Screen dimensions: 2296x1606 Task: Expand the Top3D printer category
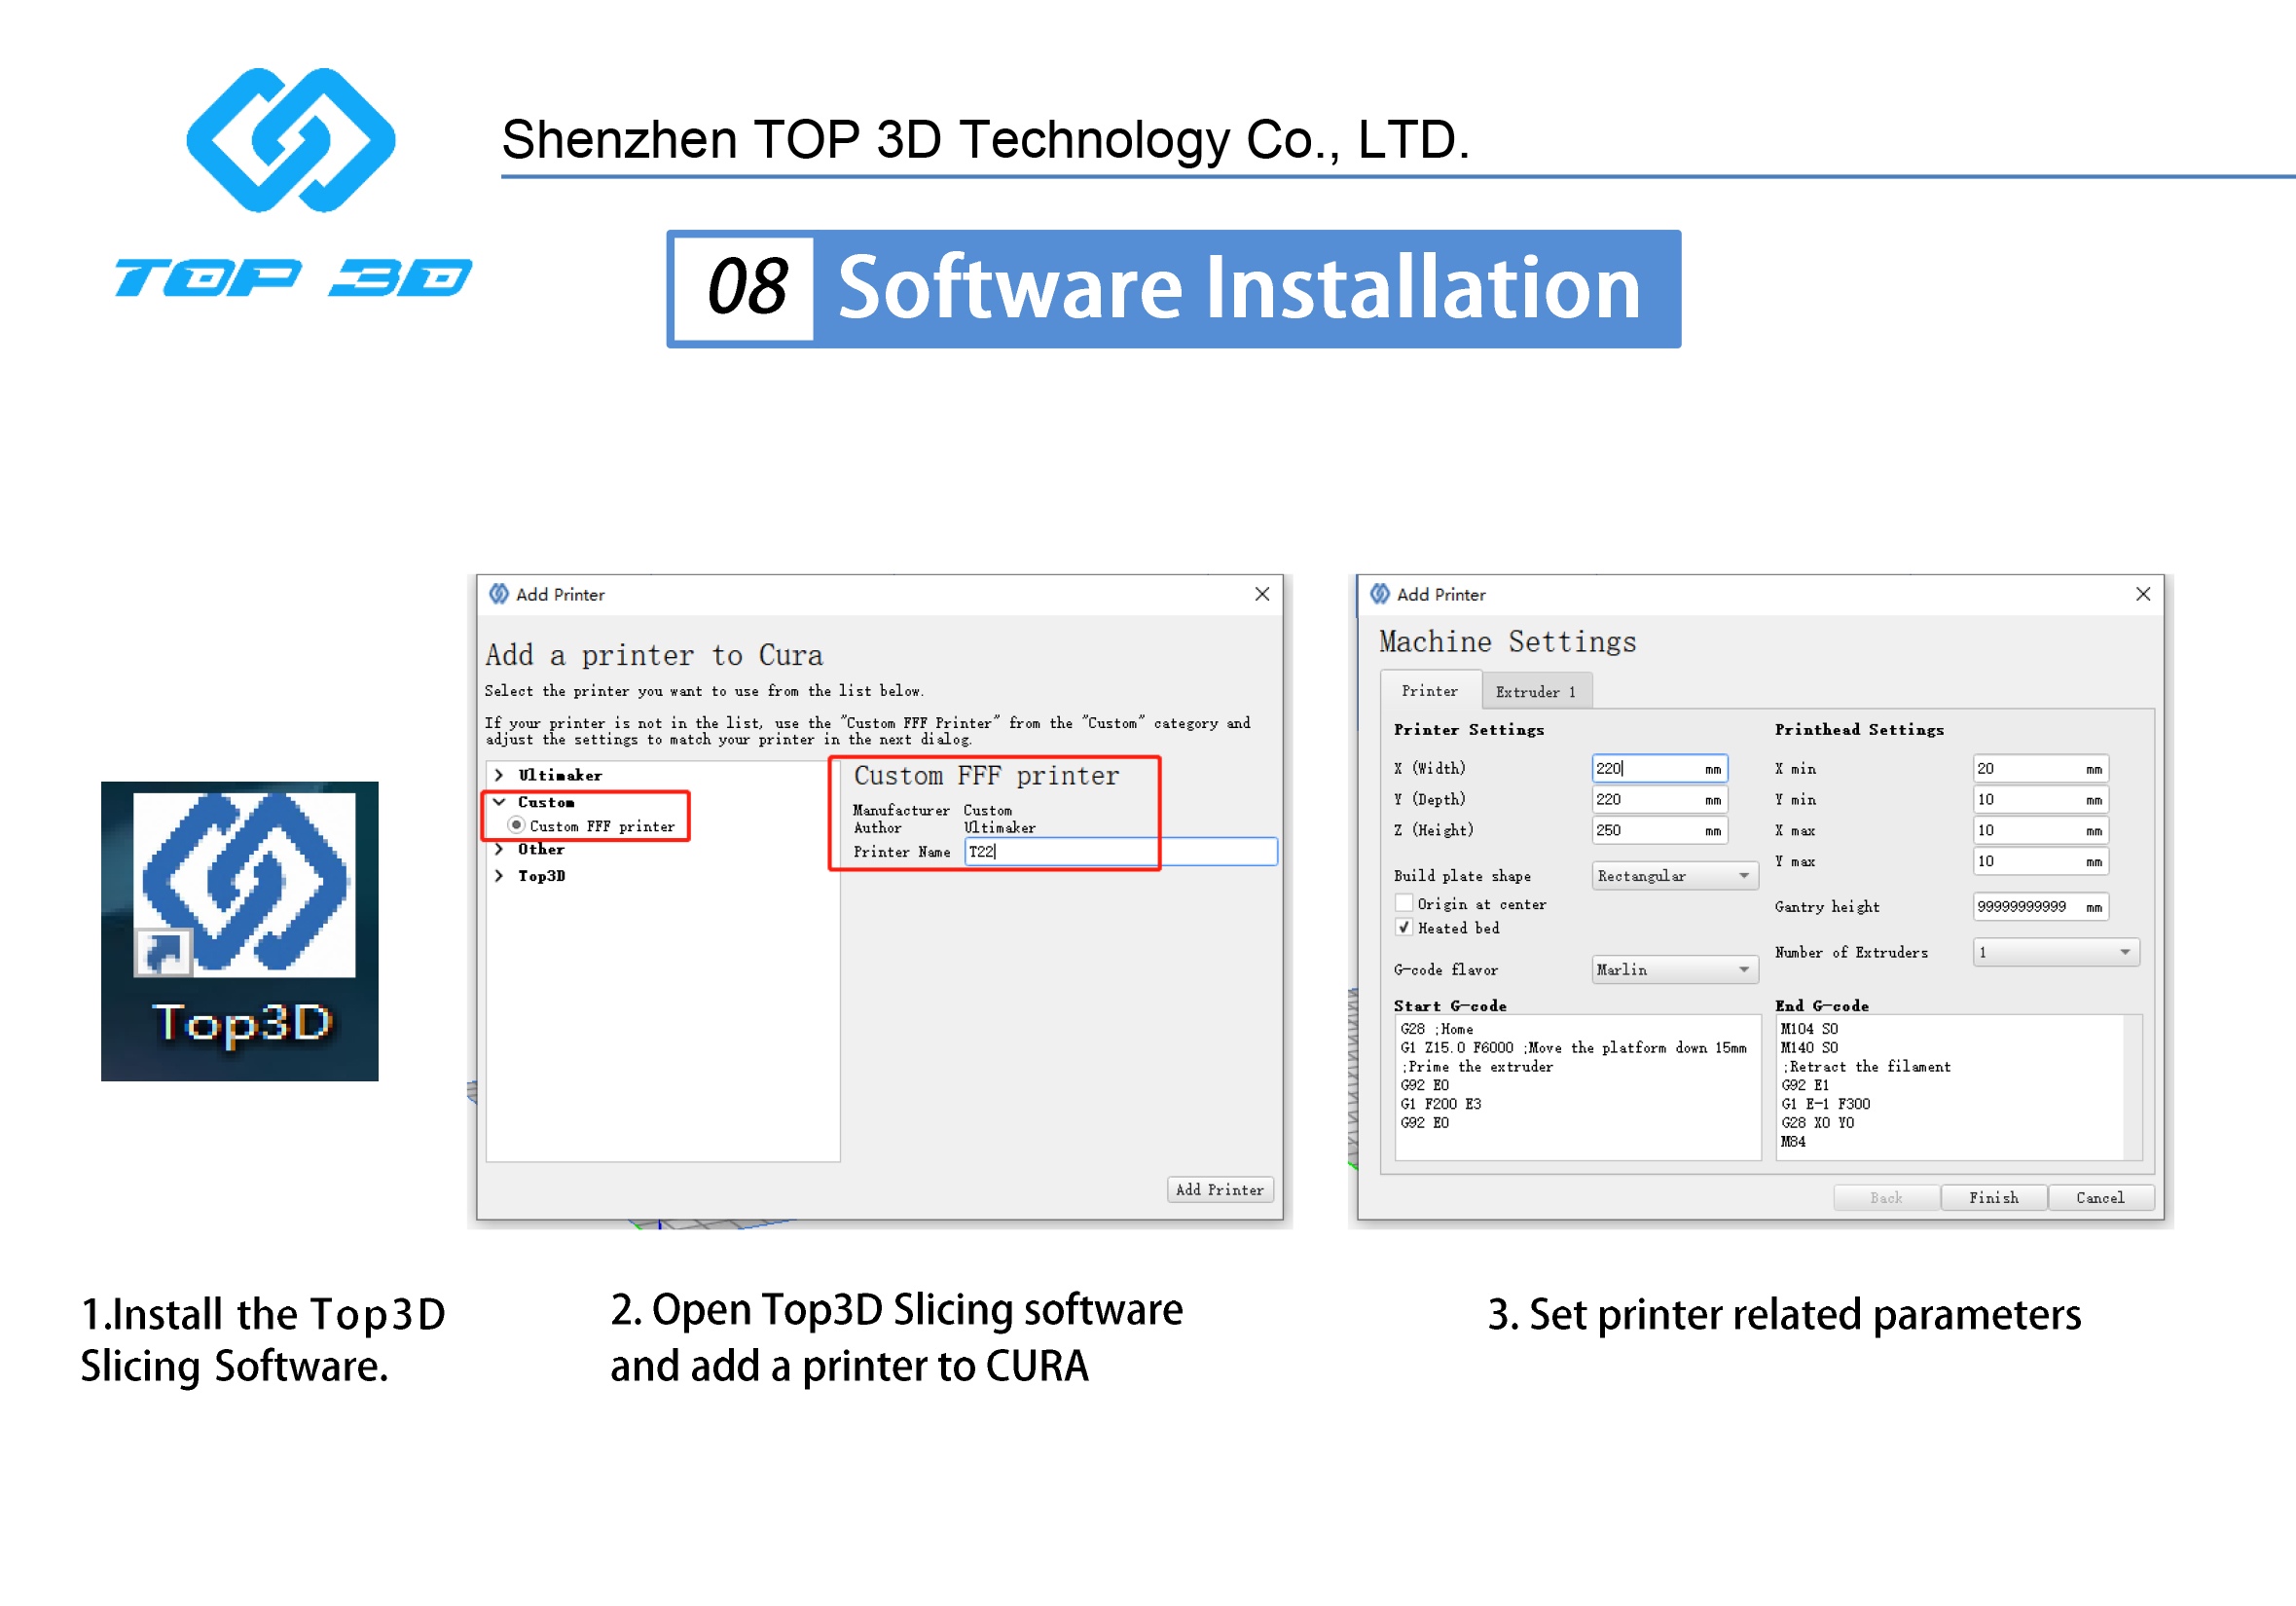pyautogui.click(x=499, y=876)
